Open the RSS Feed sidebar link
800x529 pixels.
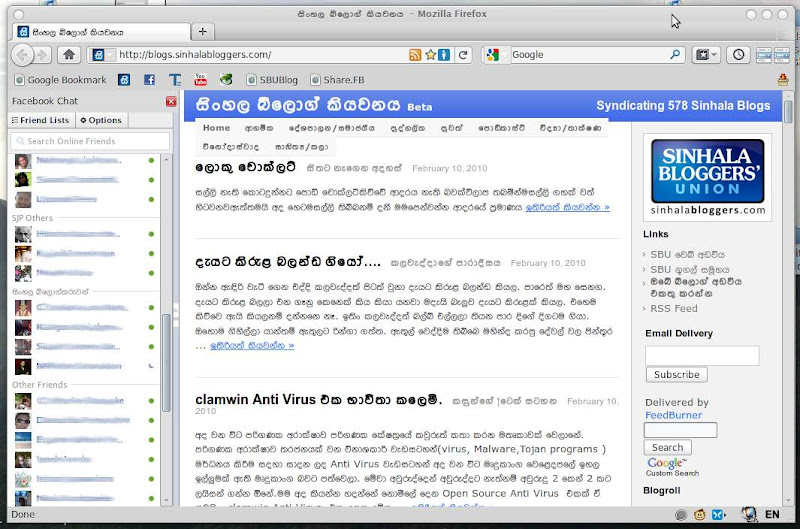673,308
